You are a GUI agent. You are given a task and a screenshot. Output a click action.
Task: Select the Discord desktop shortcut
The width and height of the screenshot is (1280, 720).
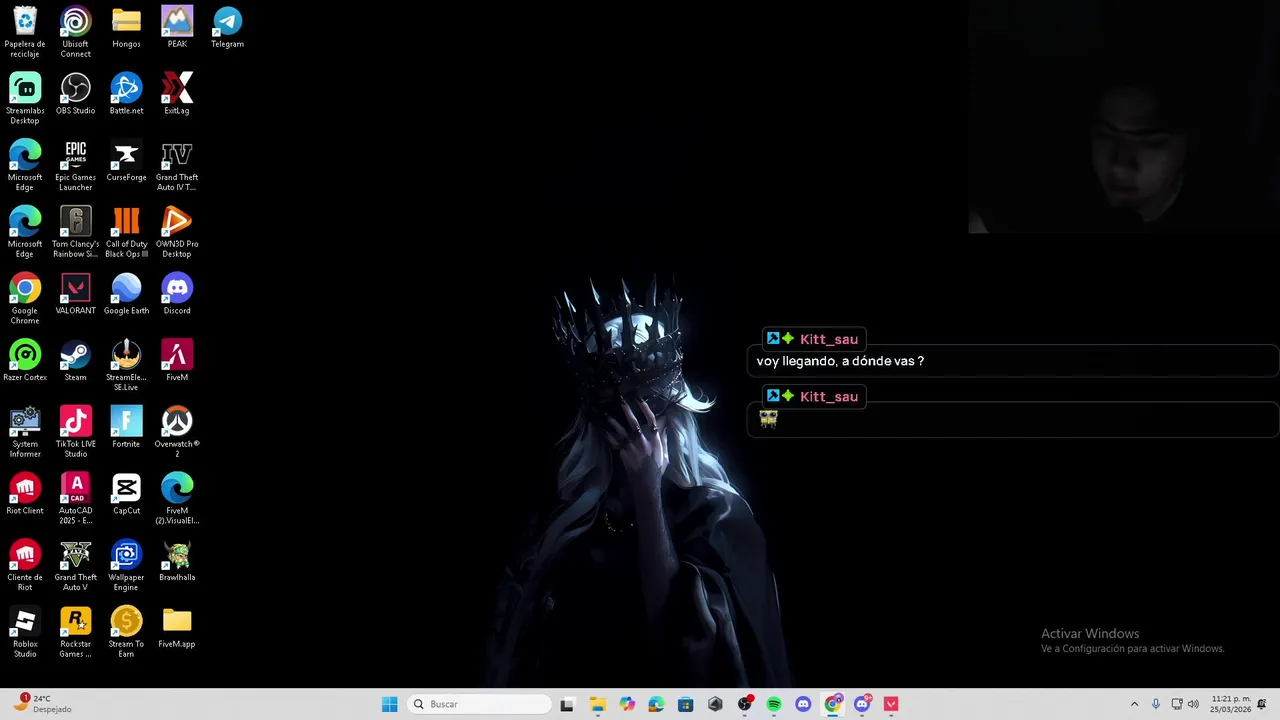[x=177, y=294]
